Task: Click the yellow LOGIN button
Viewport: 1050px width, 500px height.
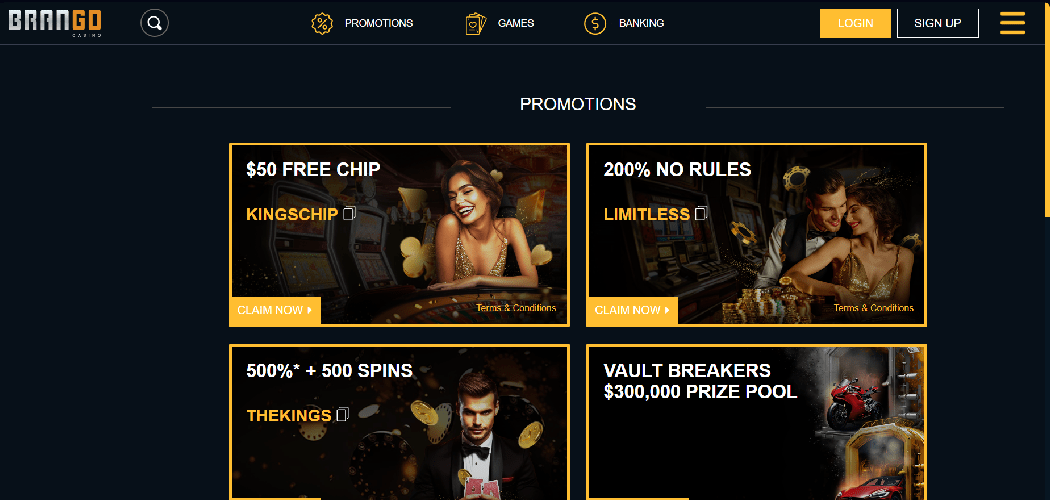Action: click(x=855, y=23)
